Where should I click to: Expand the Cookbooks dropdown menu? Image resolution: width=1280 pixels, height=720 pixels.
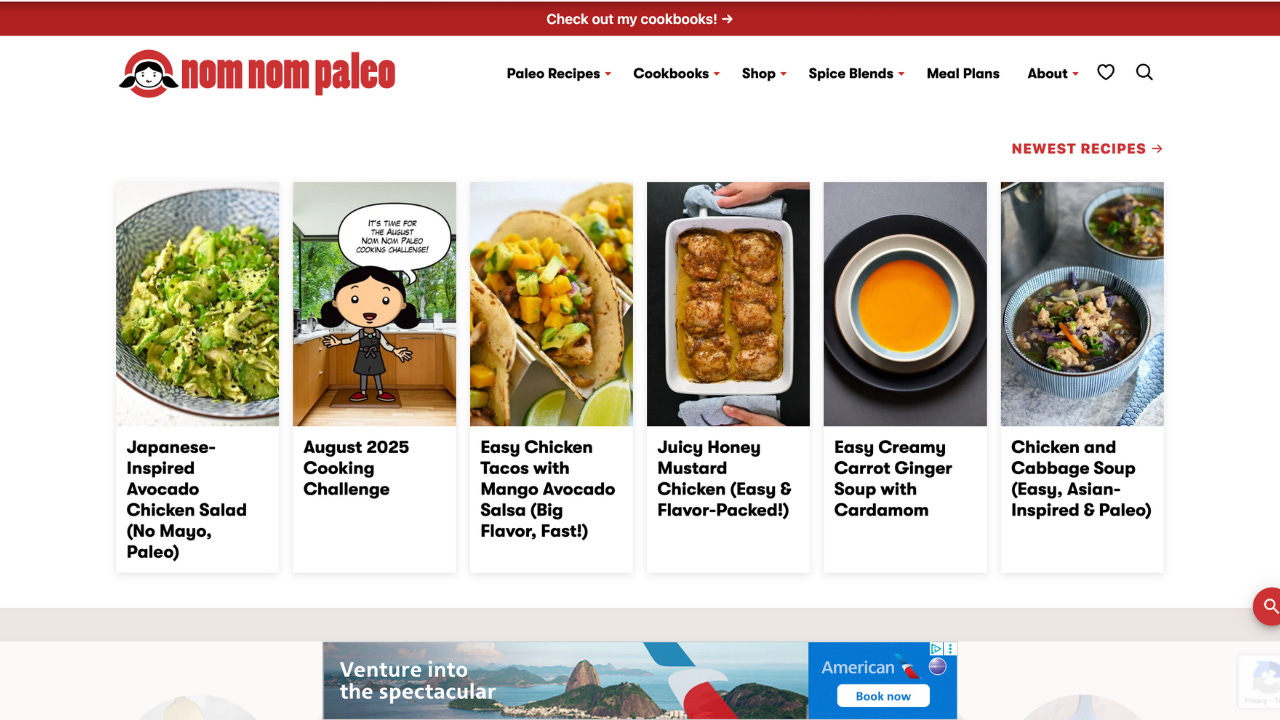(676, 73)
